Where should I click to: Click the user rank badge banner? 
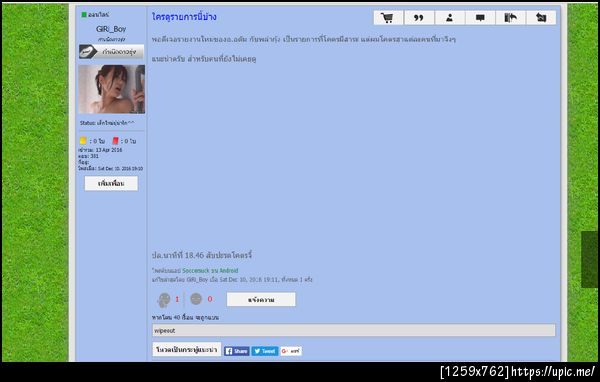tap(112, 52)
